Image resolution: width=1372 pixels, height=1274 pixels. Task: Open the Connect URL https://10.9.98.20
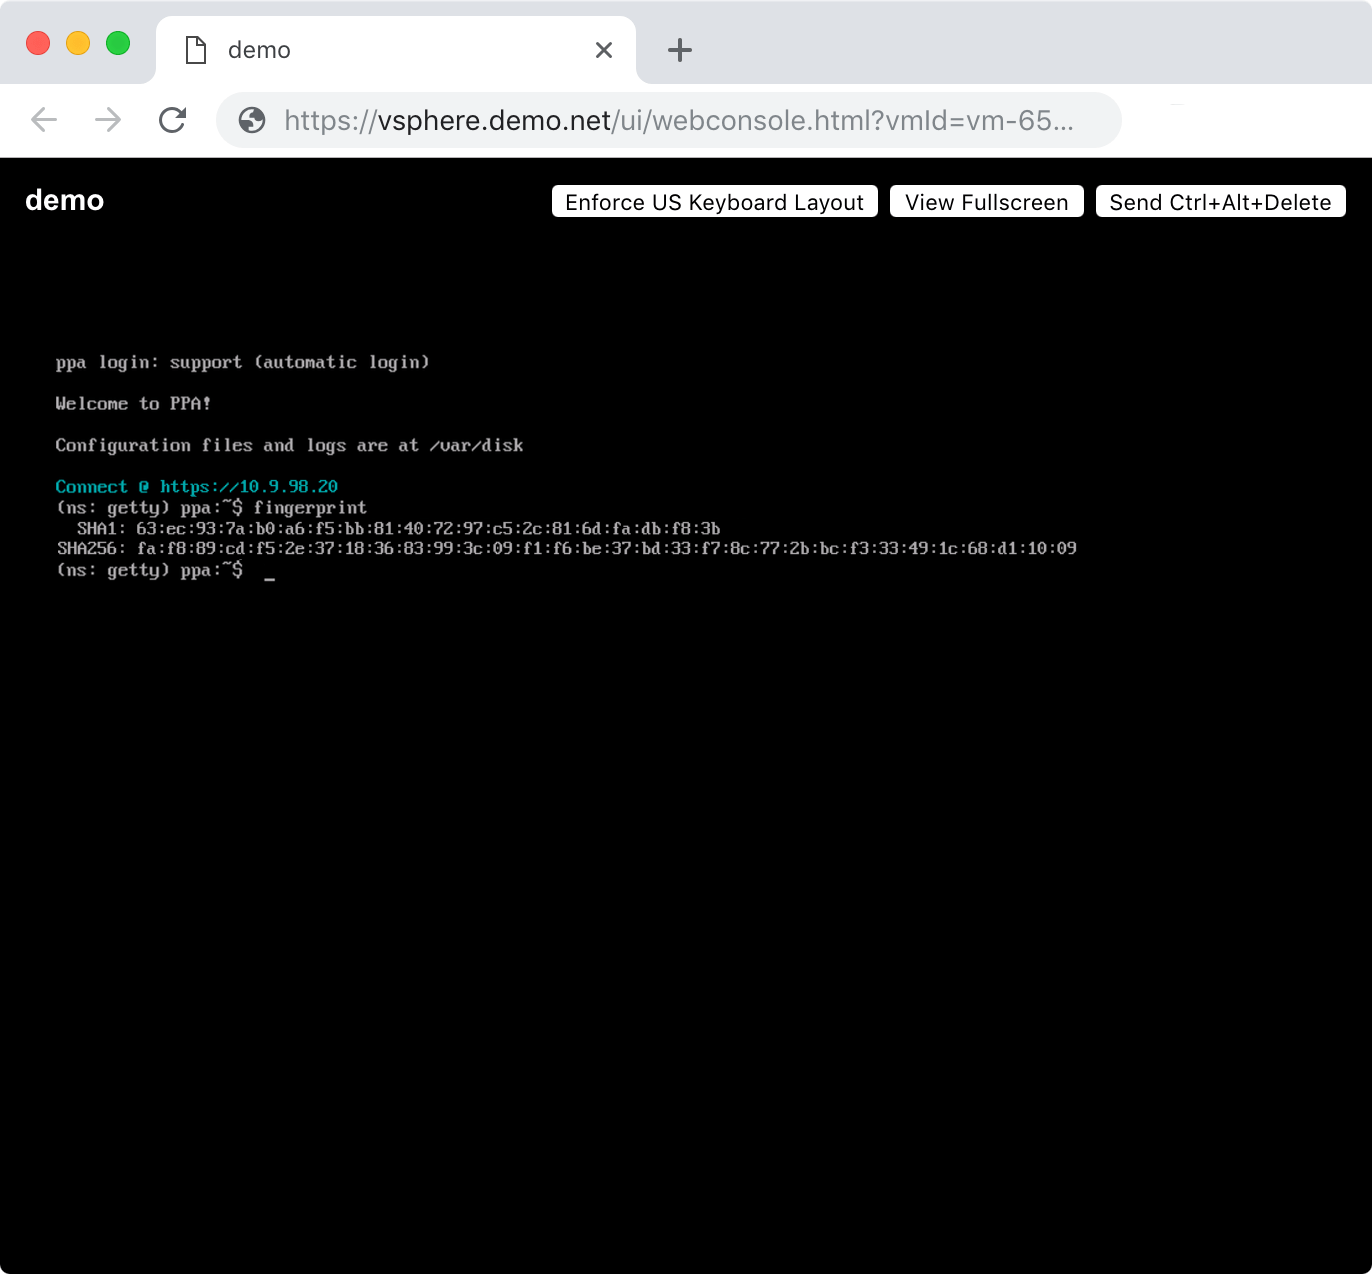248,486
